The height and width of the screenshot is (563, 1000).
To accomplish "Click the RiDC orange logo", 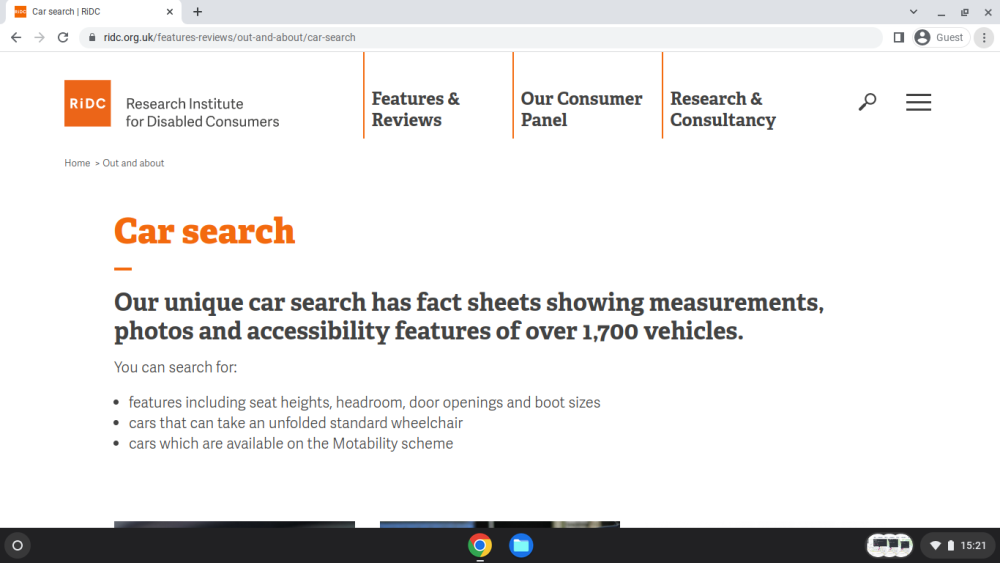I will pyautogui.click(x=87, y=103).
